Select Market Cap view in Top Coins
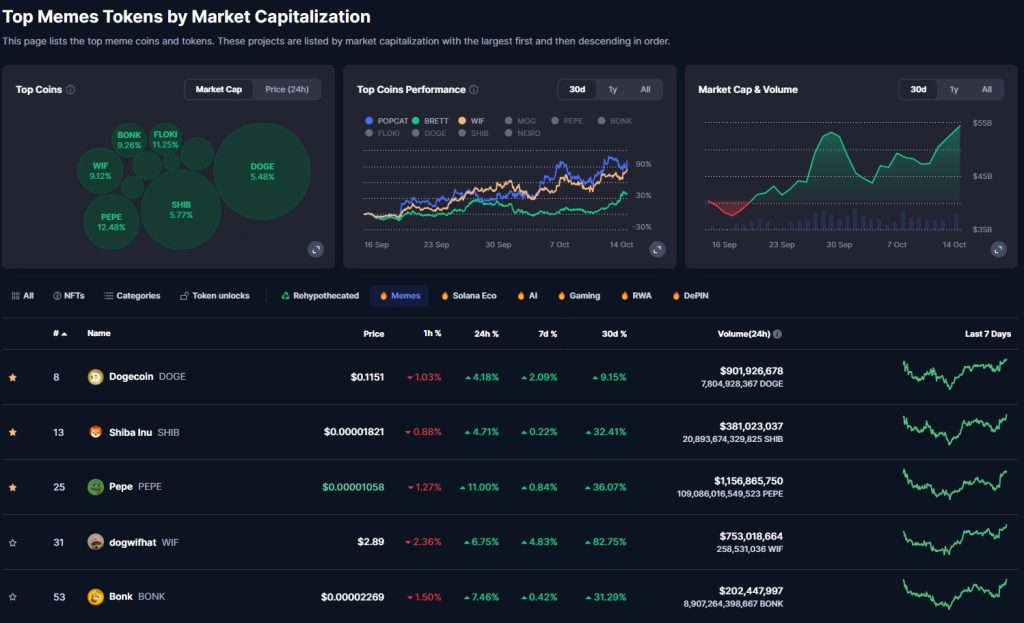The image size is (1024, 623). tap(219, 89)
